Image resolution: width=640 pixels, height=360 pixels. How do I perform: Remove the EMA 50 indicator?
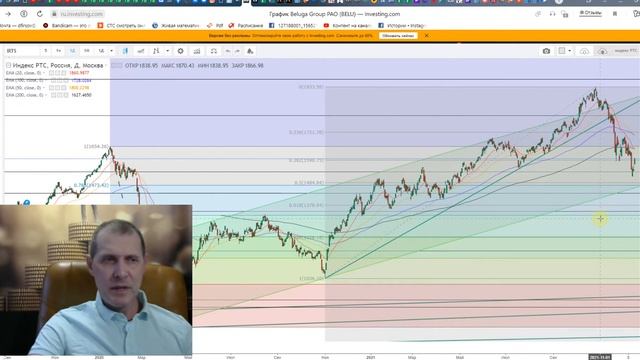pyautogui.click(x=64, y=88)
